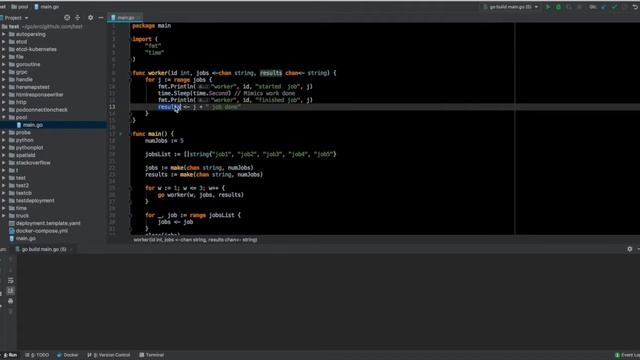
Task: Open docker-compose.yml file
Action: 41,231
